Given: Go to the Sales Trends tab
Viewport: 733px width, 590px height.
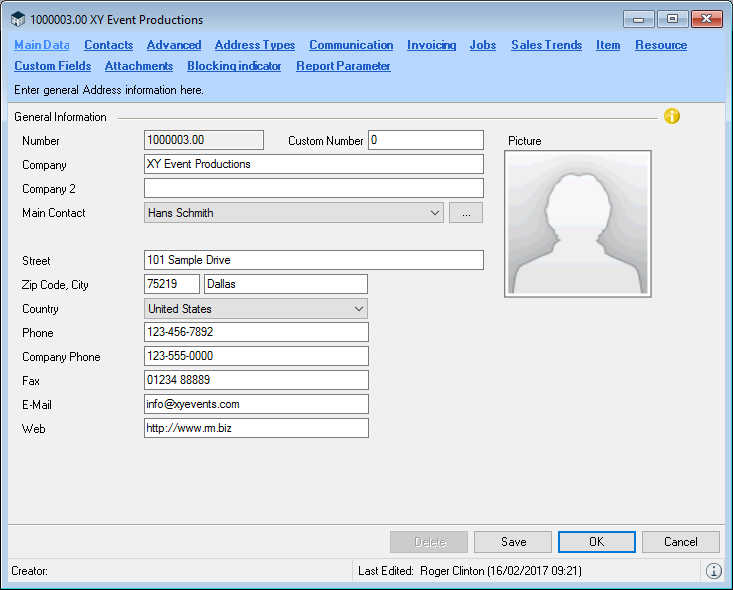Looking at the screenshot, I should [546, 45].
